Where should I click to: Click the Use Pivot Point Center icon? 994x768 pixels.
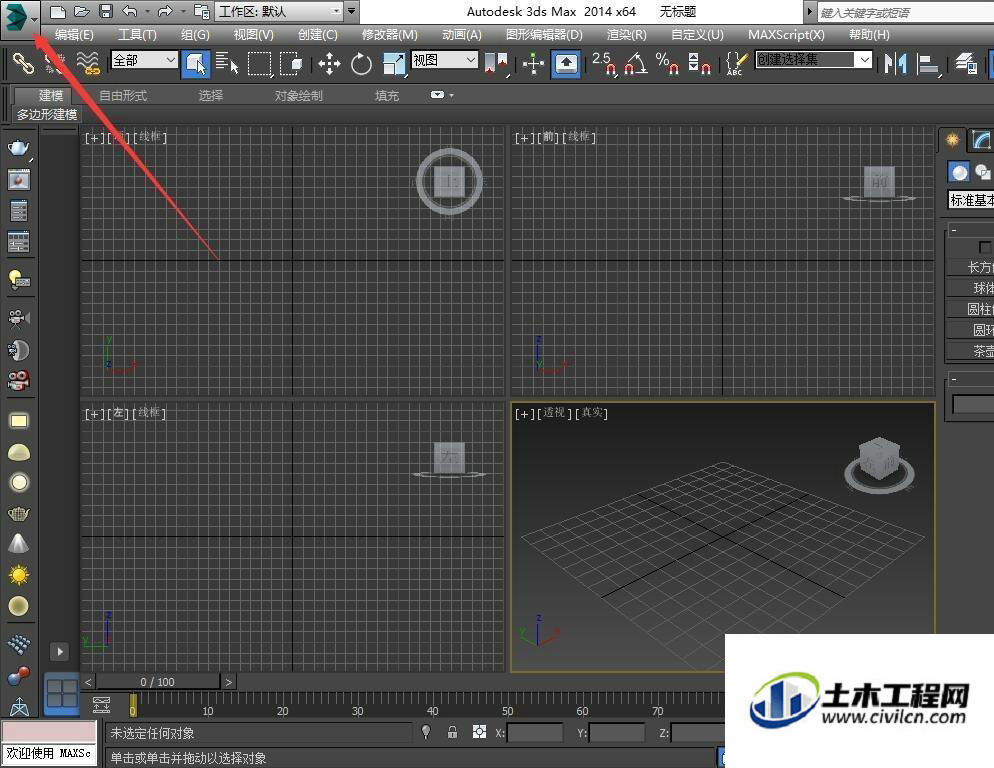click(x=496, y=63)
